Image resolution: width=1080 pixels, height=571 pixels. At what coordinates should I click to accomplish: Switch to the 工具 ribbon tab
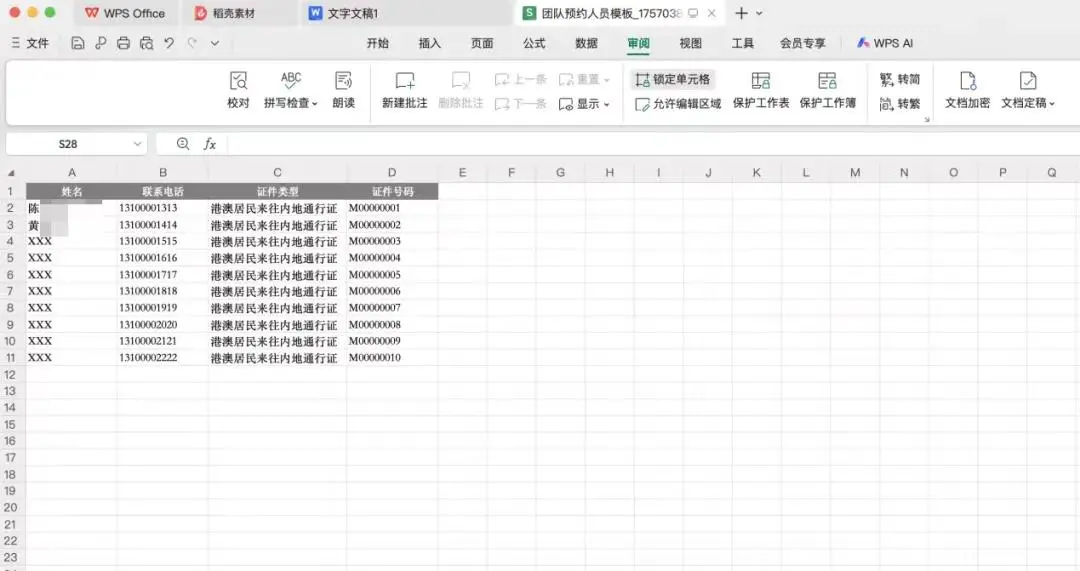pyautogui.click(x=742, y=43)
